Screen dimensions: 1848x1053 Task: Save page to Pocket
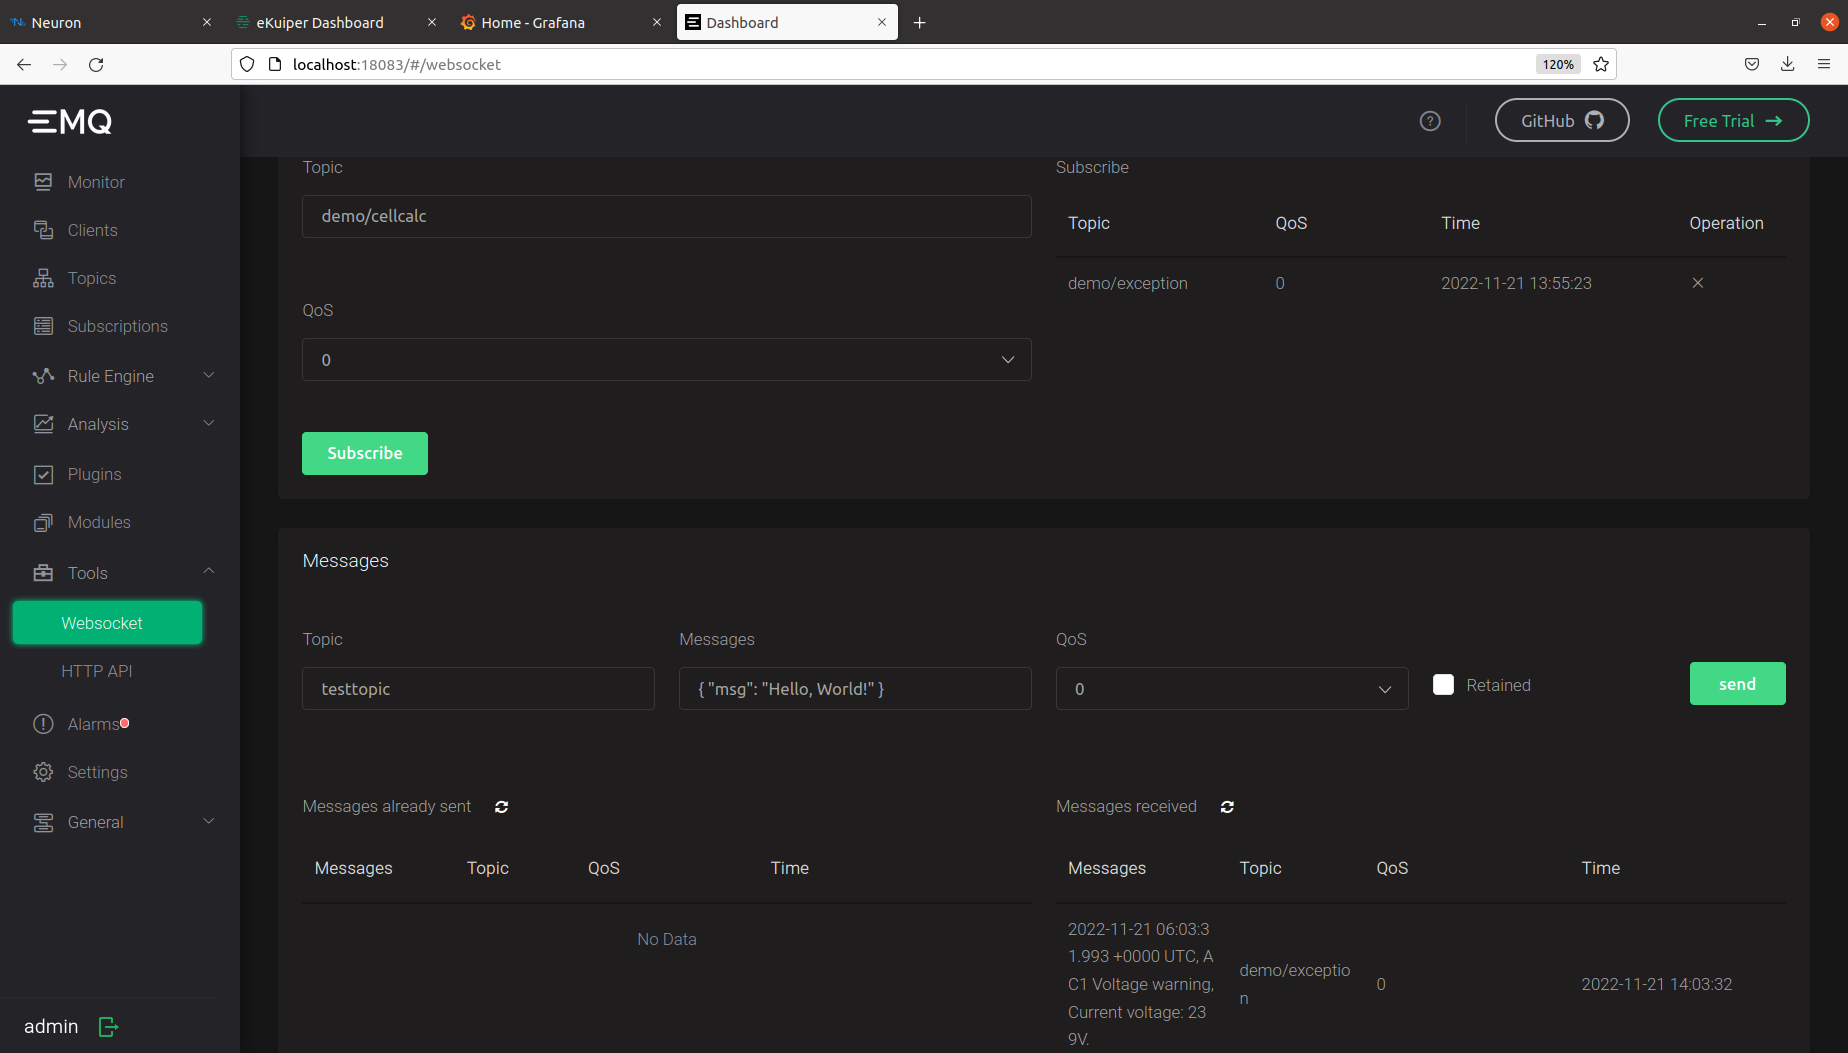coord(1752,64)
